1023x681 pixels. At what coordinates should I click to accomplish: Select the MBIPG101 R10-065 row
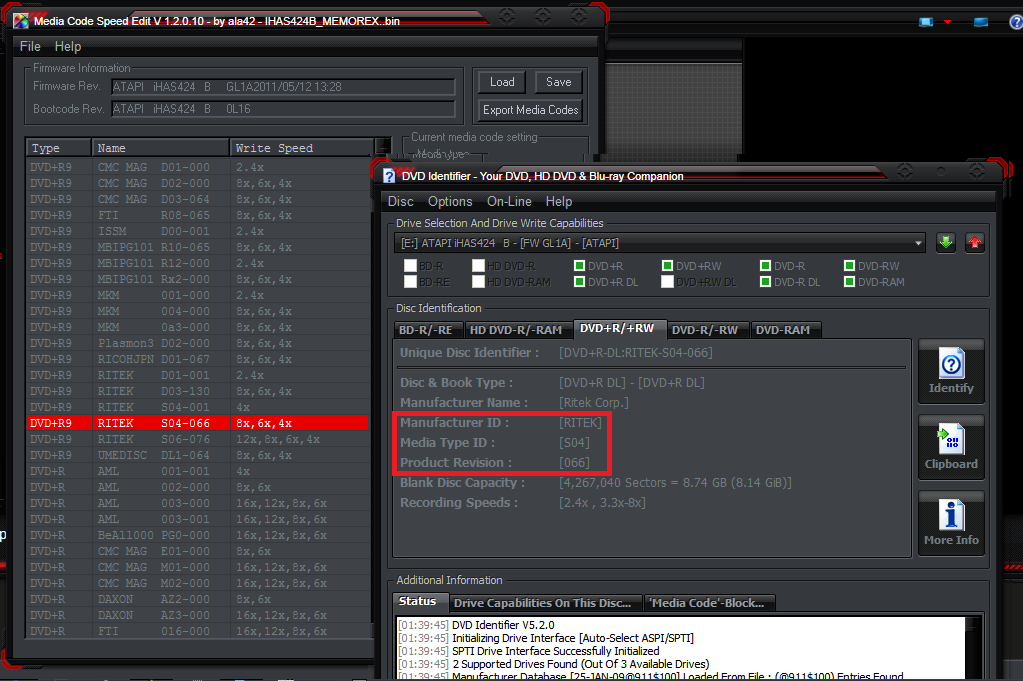(198, 247)
